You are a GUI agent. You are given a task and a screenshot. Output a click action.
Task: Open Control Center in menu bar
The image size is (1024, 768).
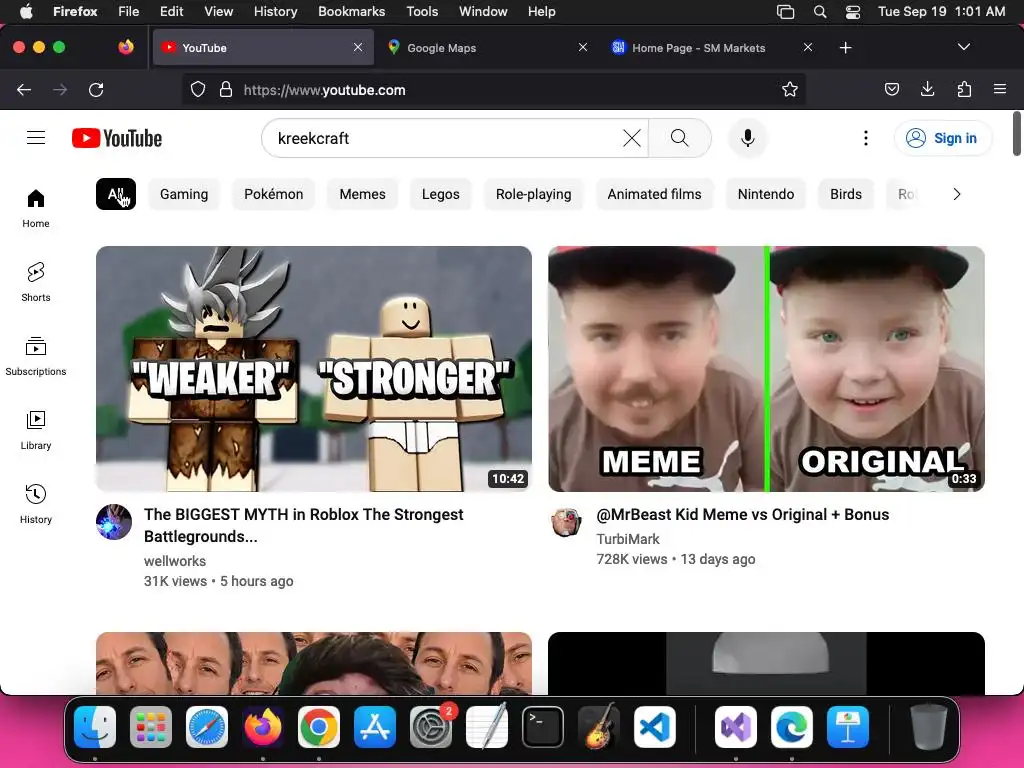pos(852,12)
